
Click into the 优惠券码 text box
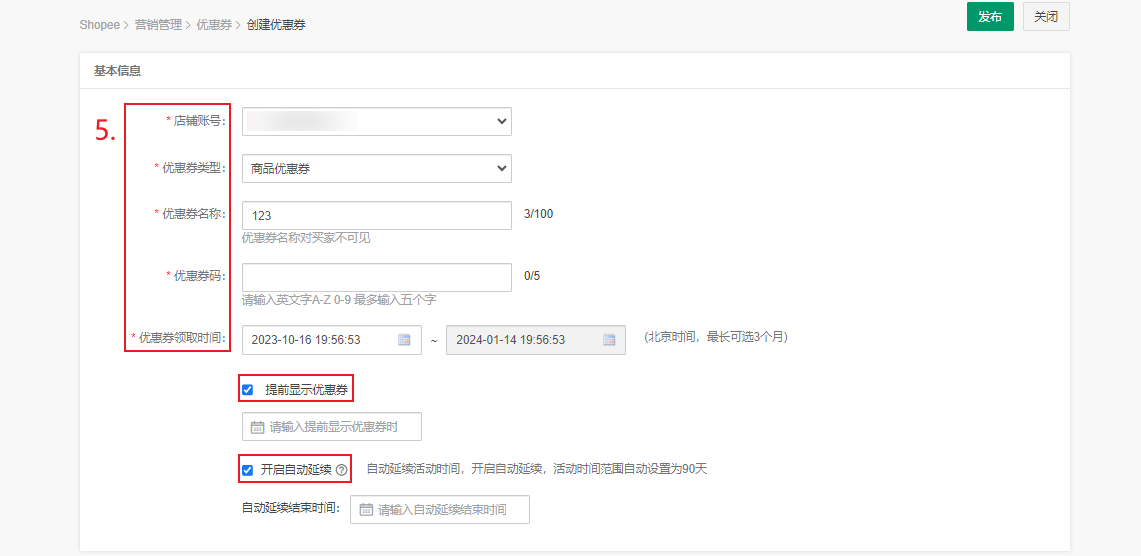point(376,277)
